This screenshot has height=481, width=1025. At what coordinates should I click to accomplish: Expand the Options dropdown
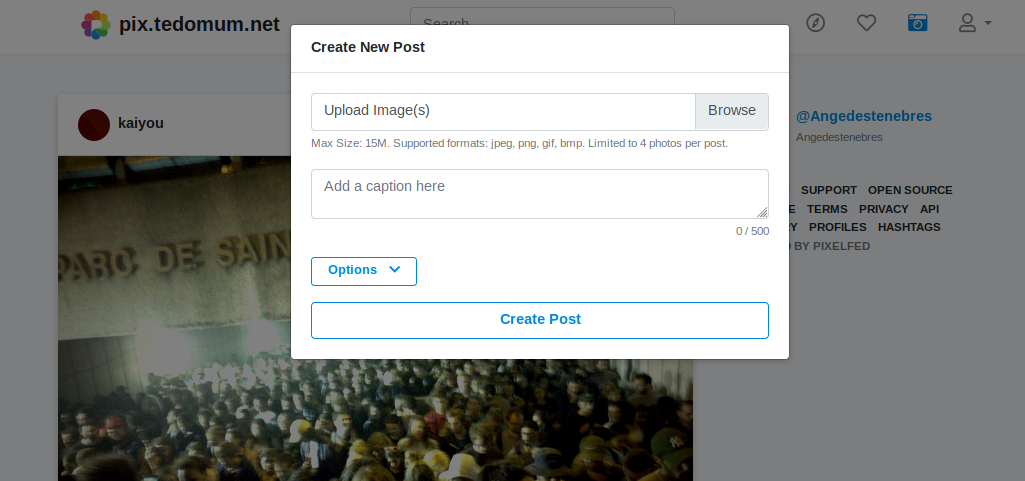(x=364, y=271)
